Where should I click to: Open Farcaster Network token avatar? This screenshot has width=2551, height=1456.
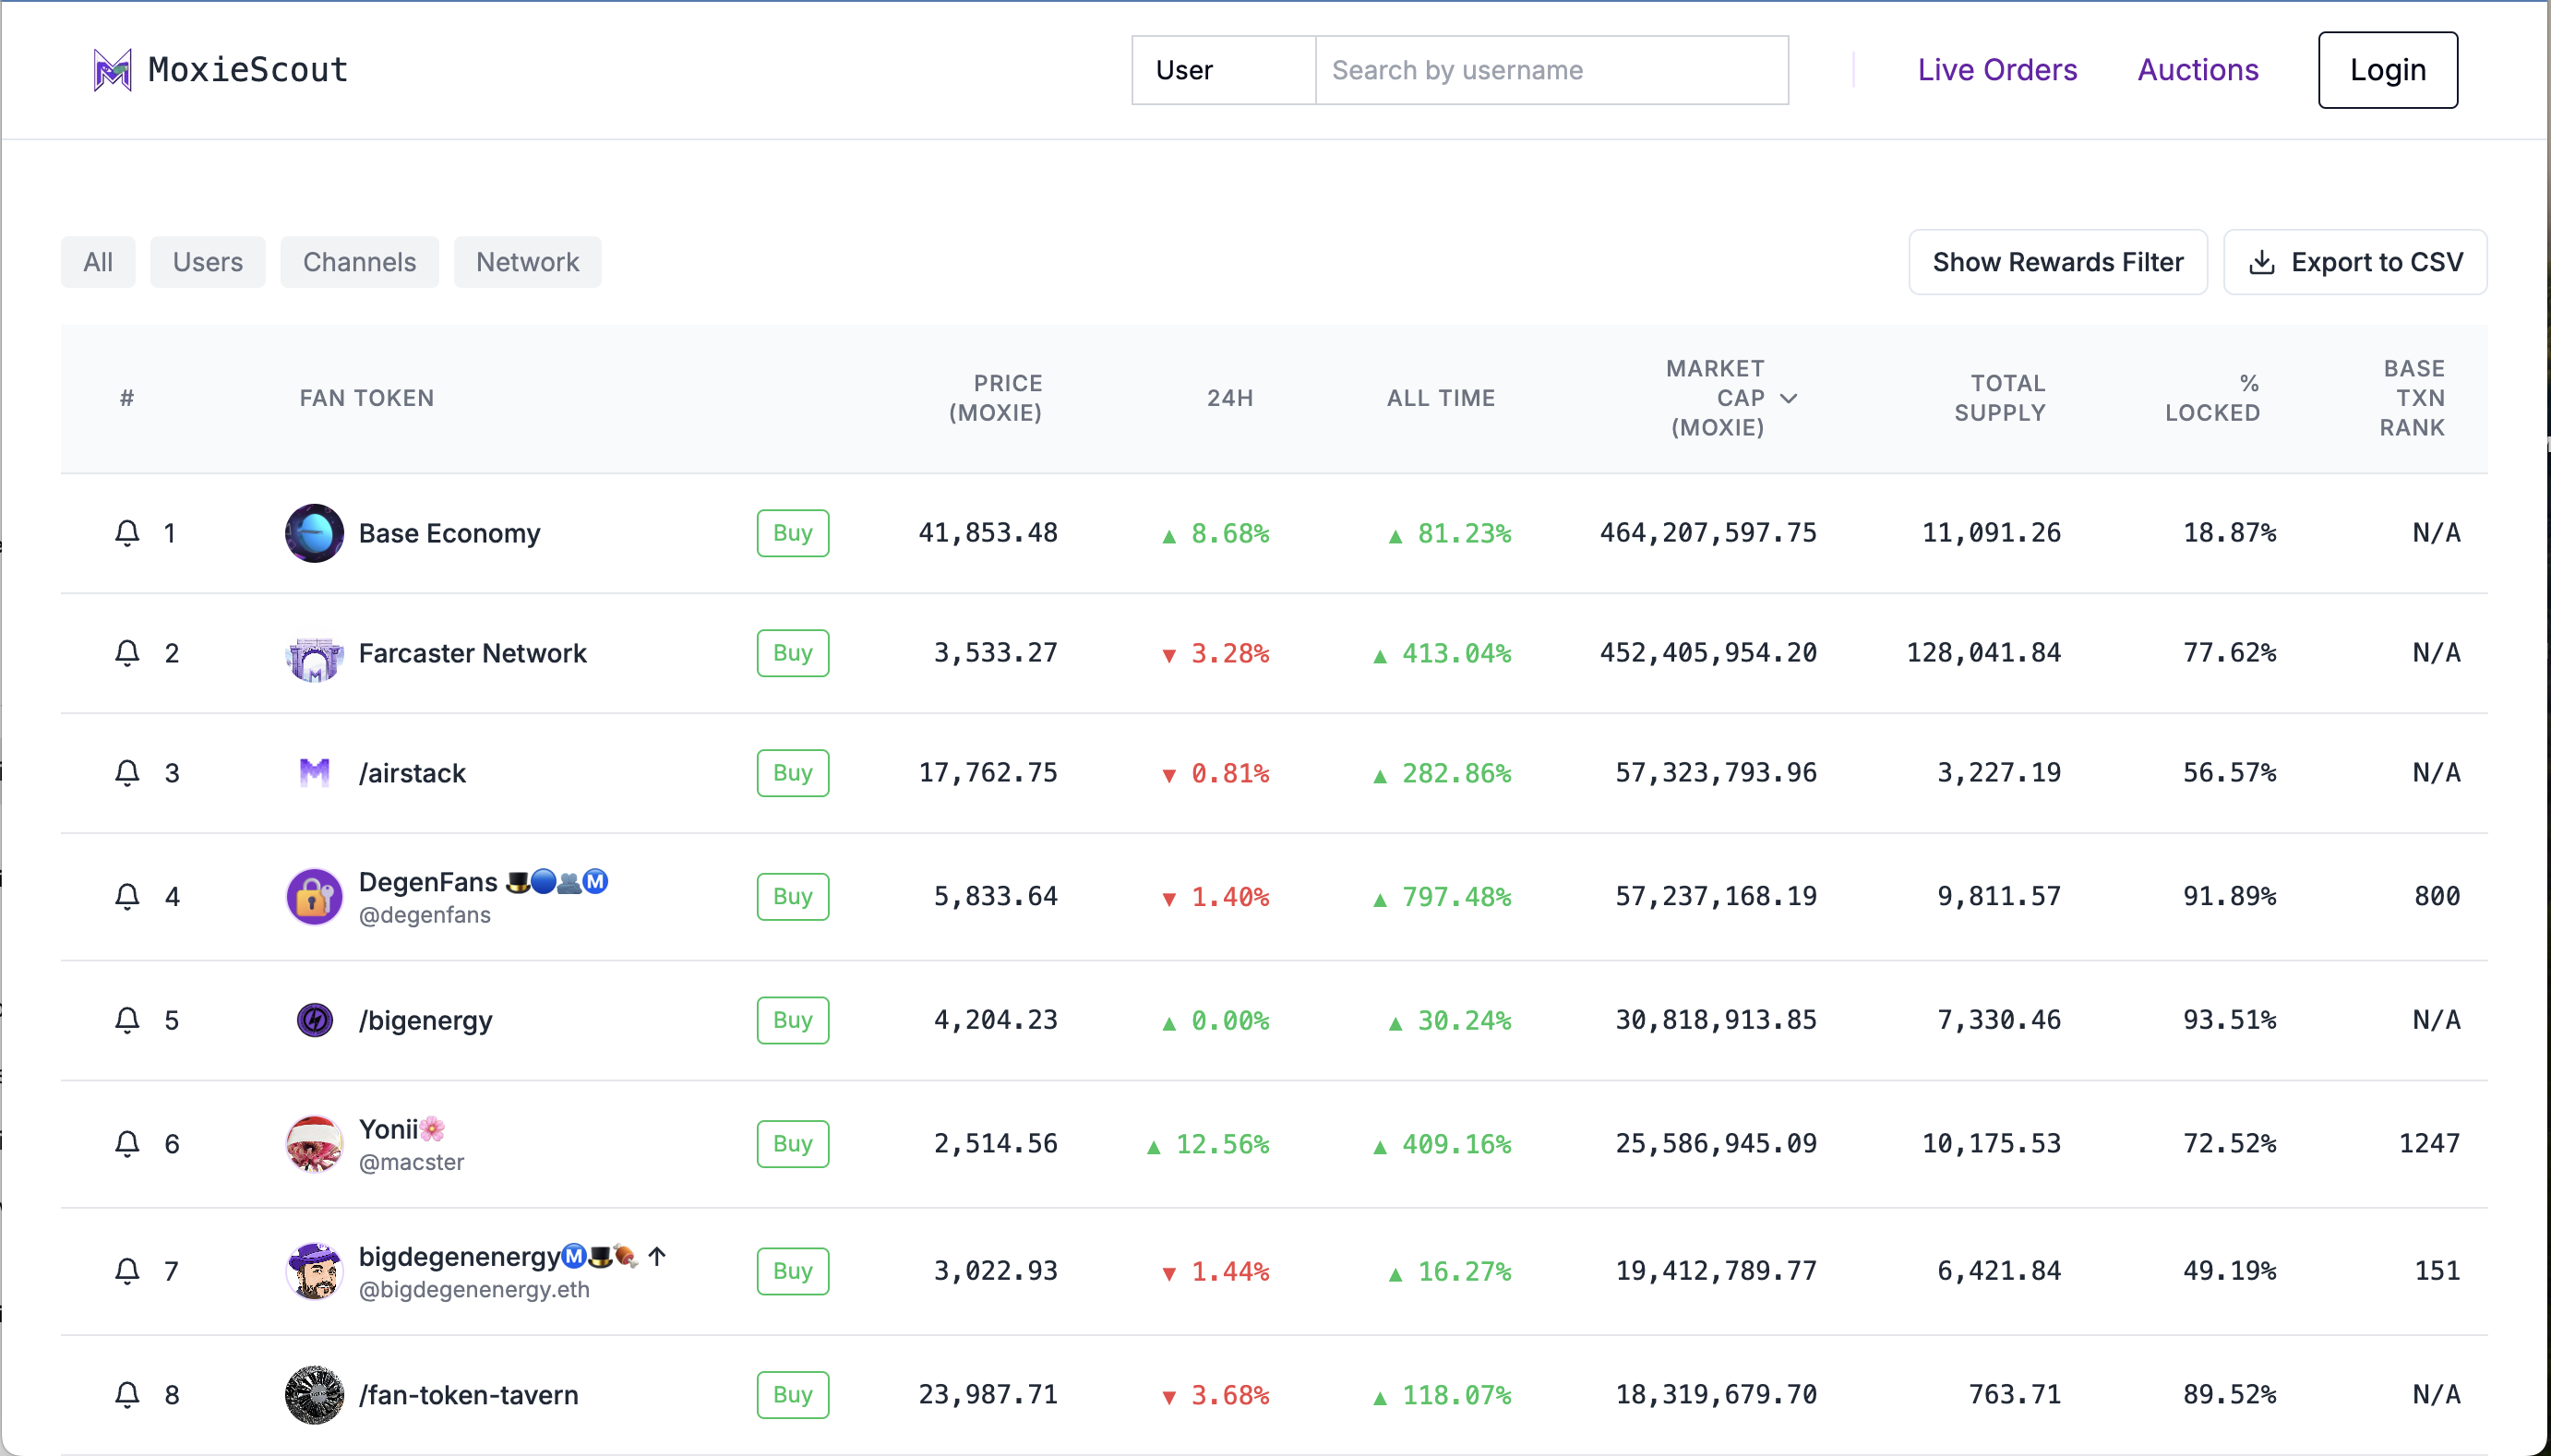(314, 653)
